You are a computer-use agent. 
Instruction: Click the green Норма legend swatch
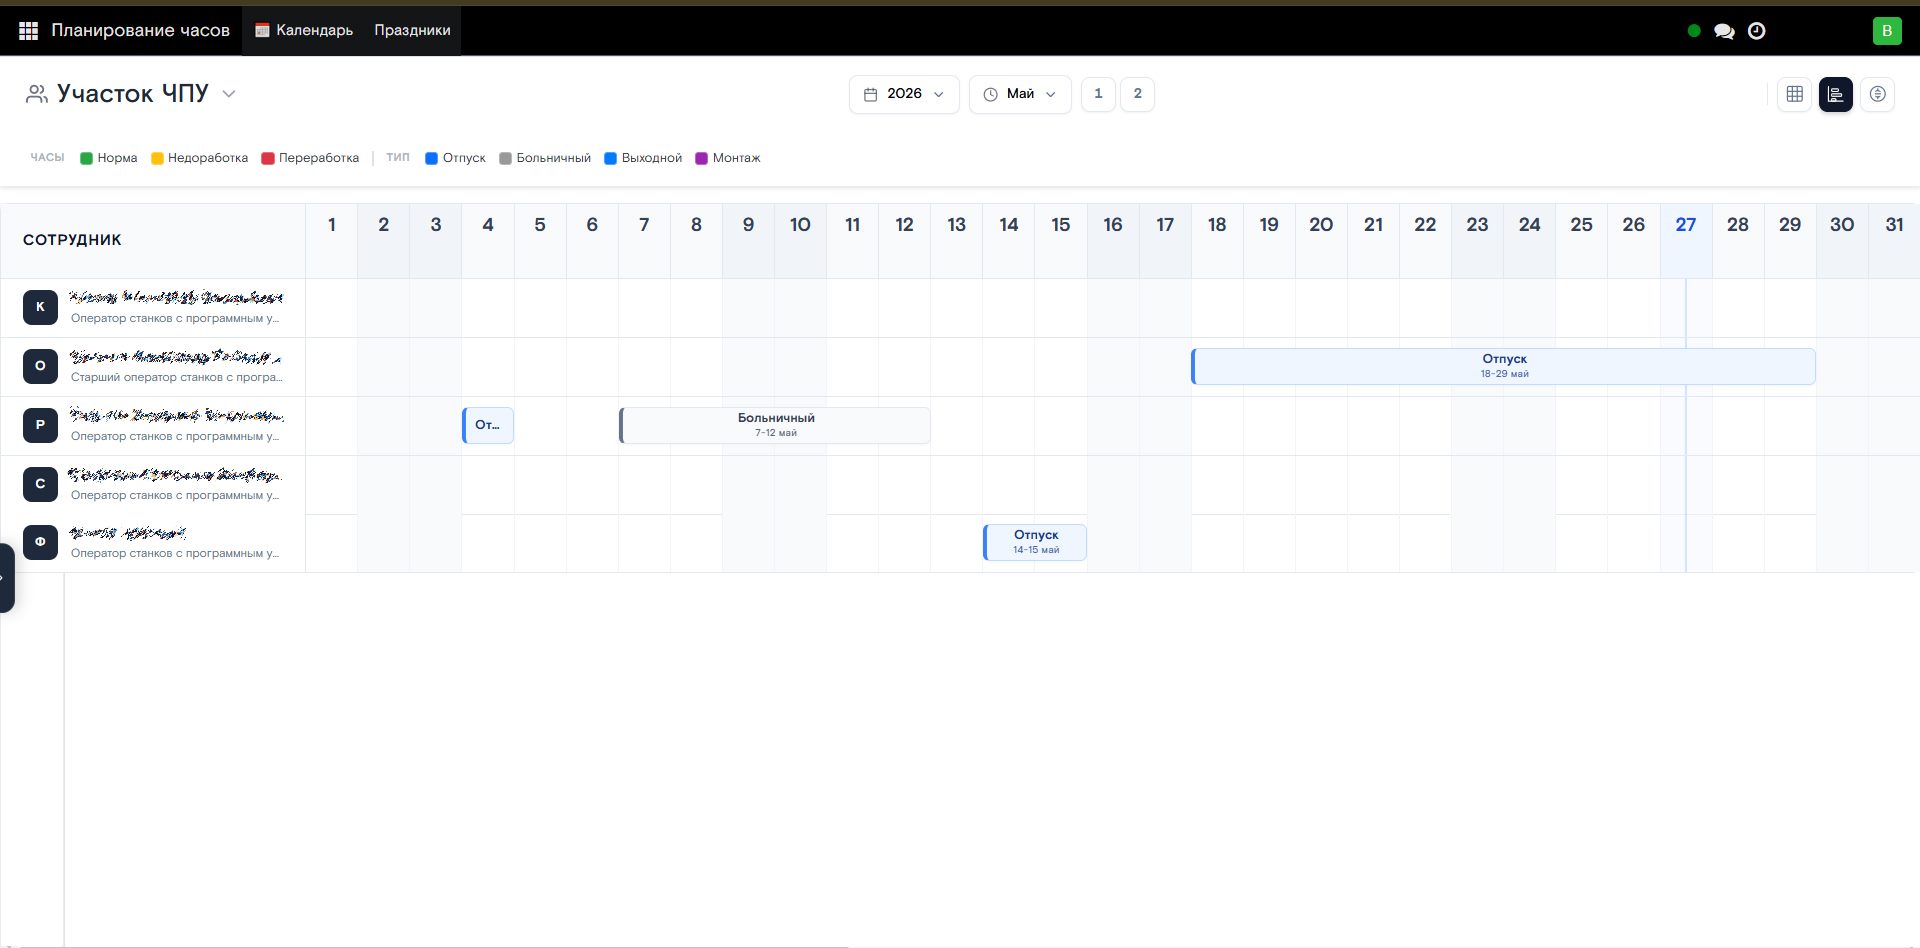[x=86, y=158]
